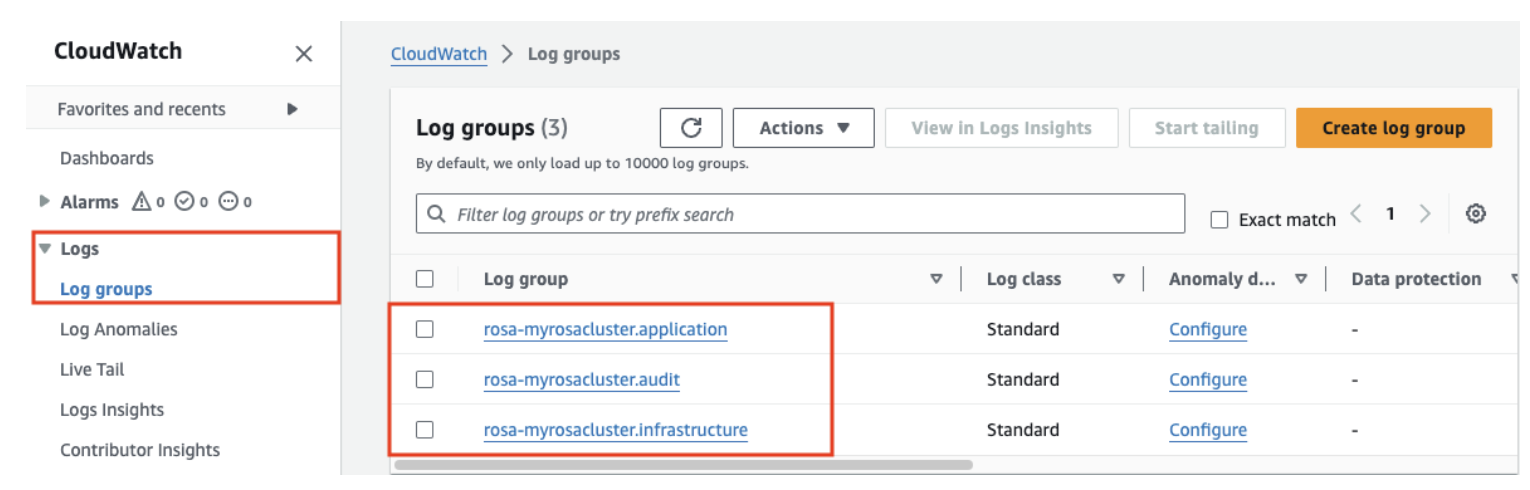Expand the Alarms section

[x=44, y=201]
